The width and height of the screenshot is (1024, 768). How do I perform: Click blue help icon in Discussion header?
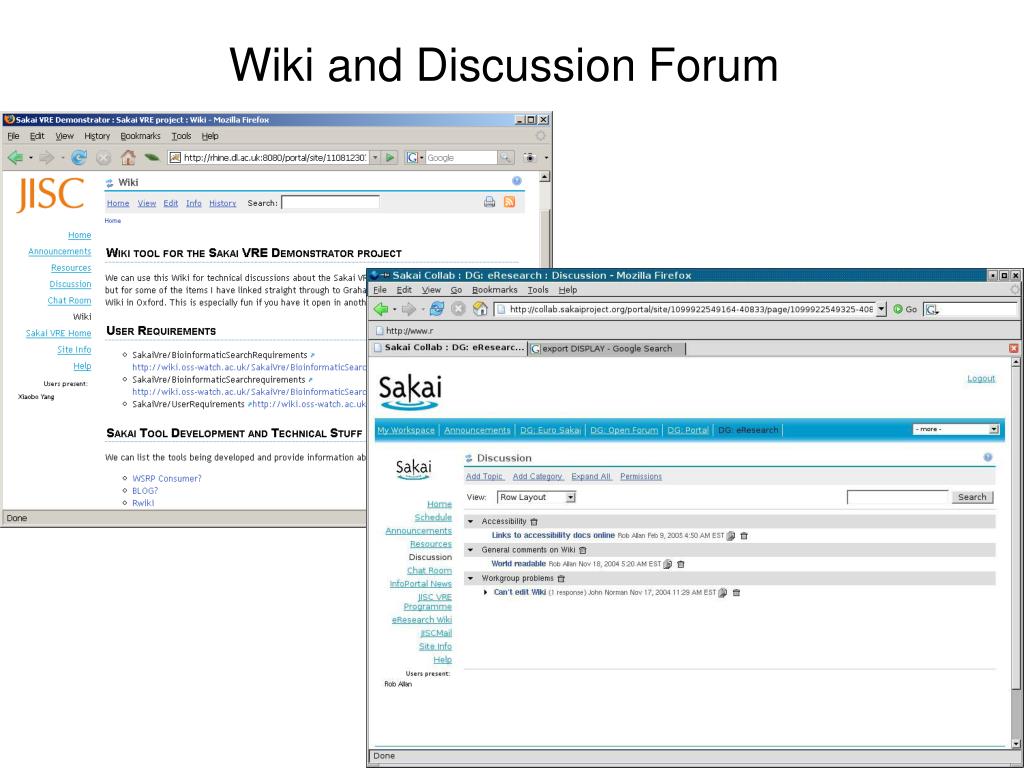[x=988, y=457]
